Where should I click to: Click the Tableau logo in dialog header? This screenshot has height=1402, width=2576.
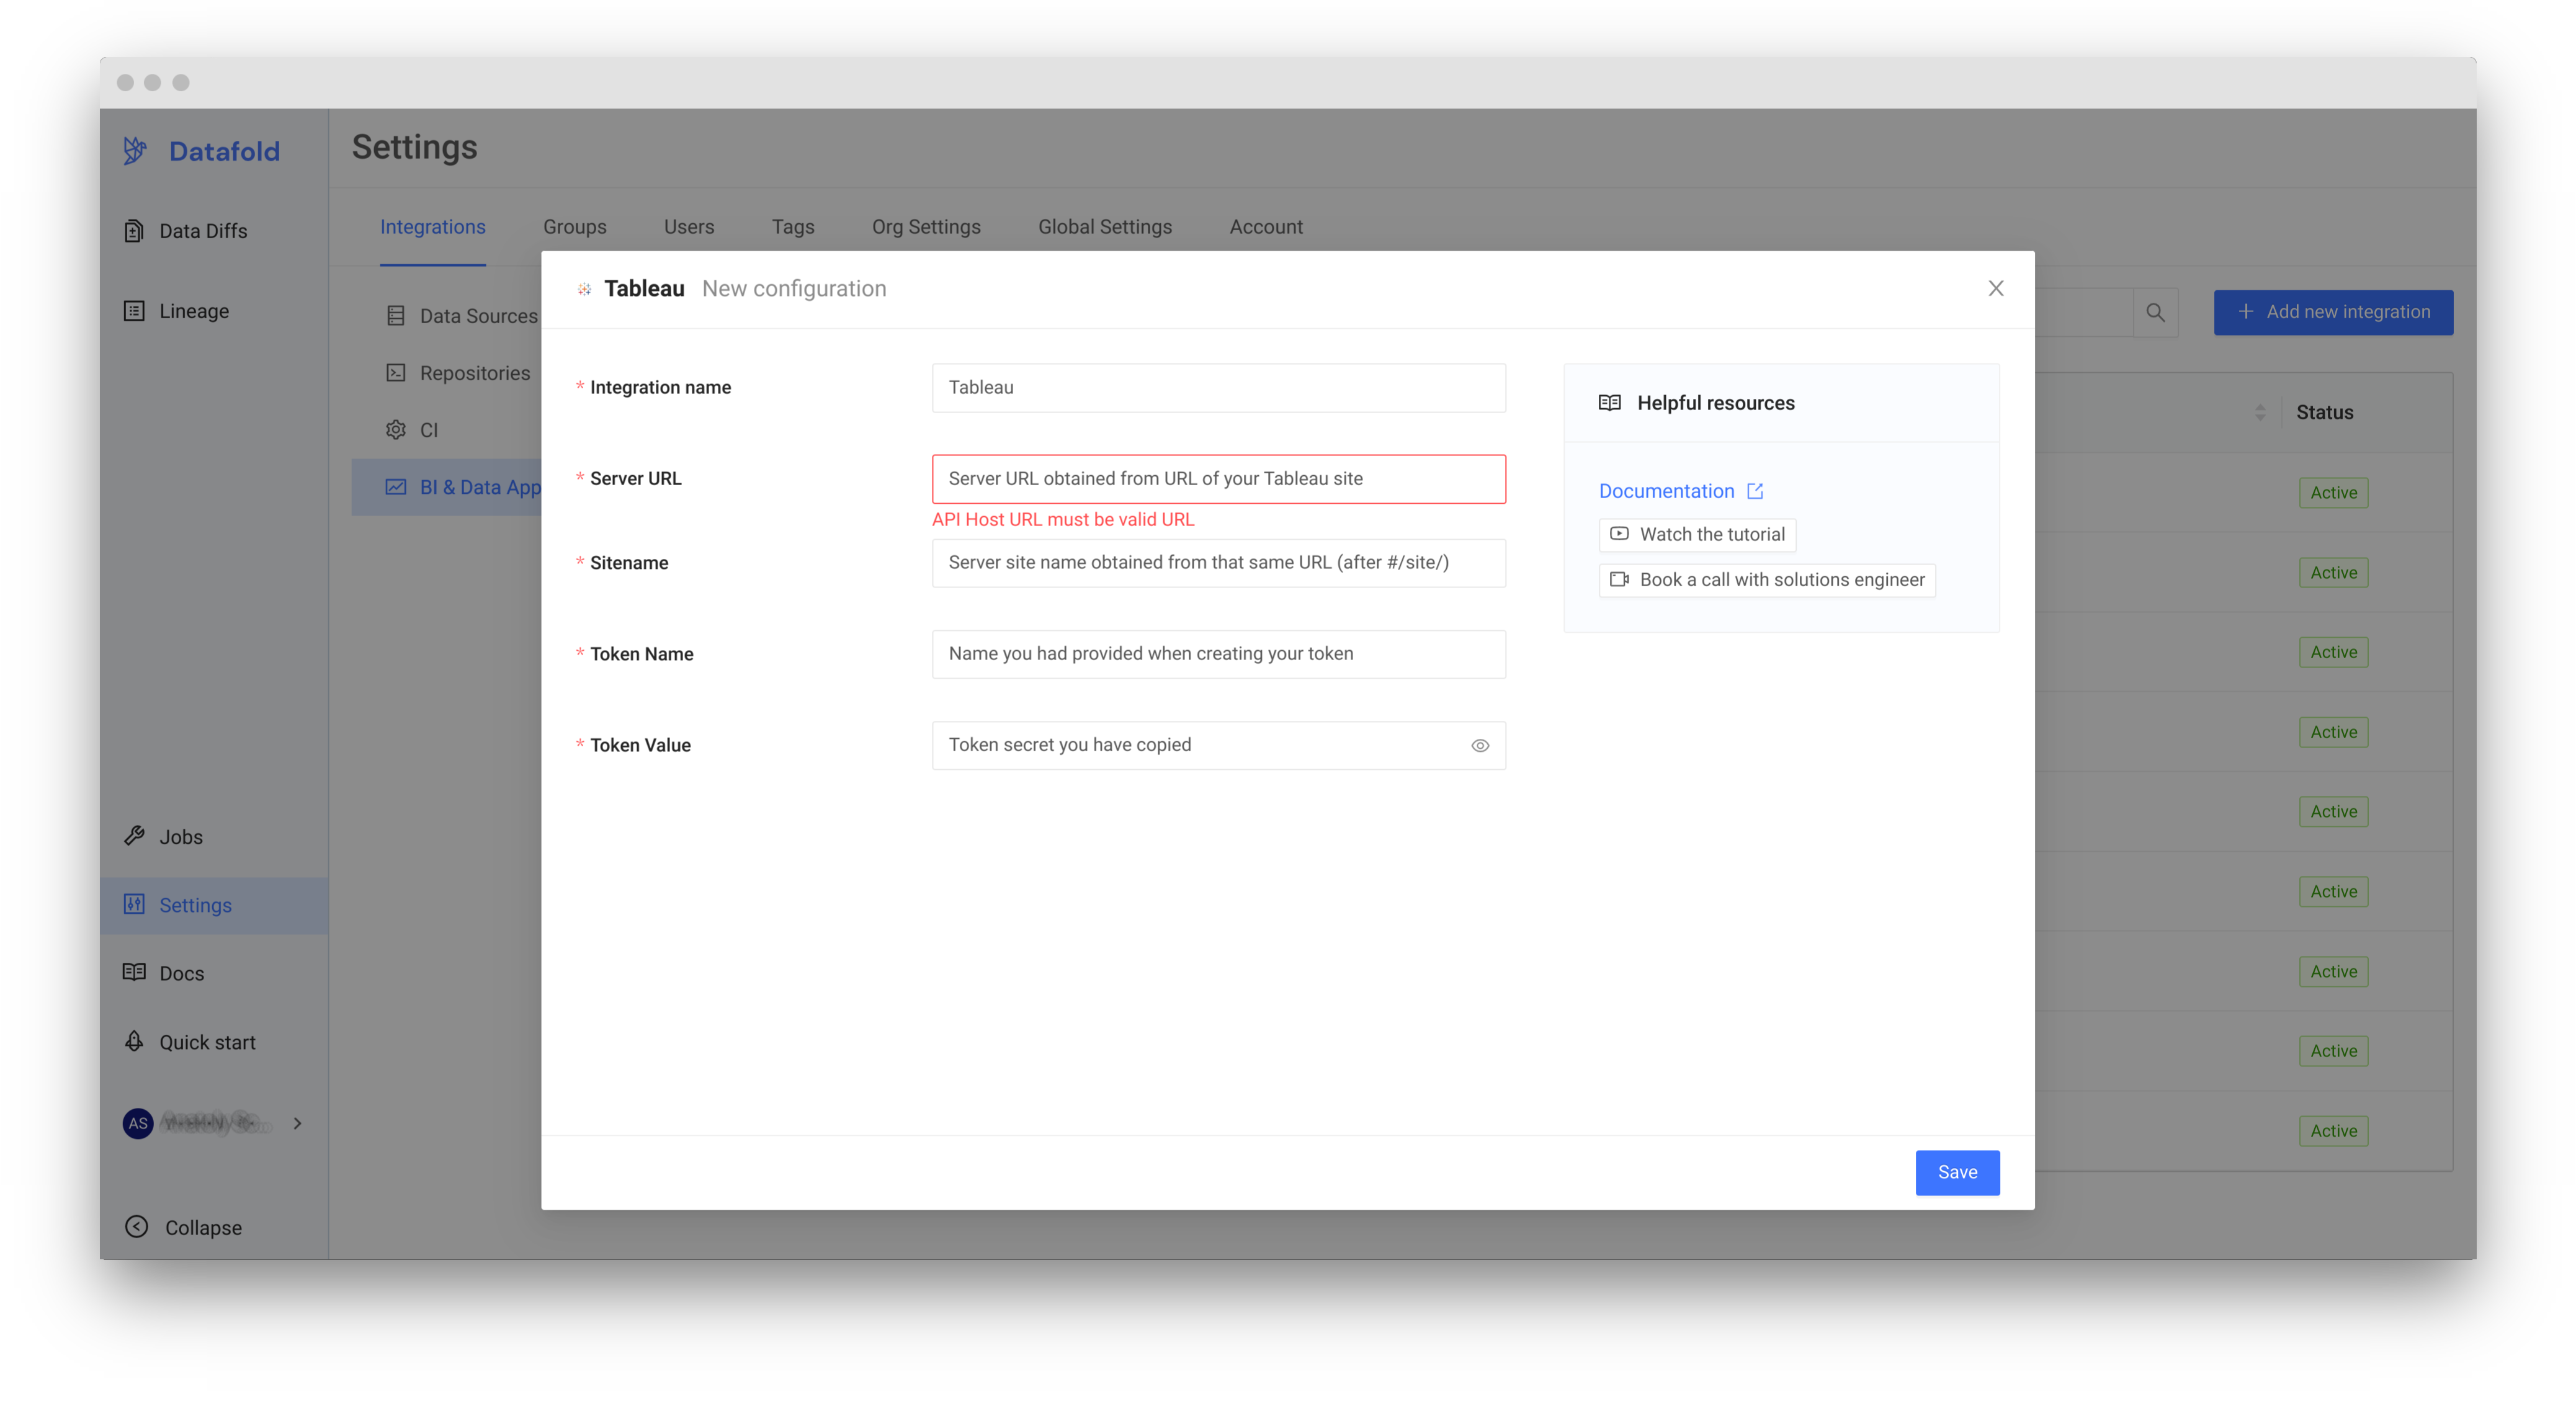coord(584,289)
